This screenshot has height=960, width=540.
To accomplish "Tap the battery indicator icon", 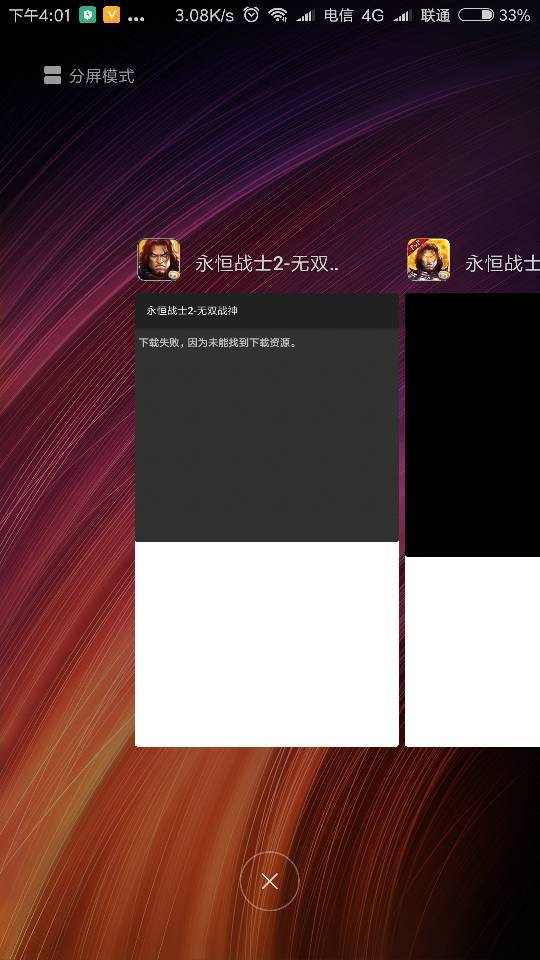I will (476, 15).
